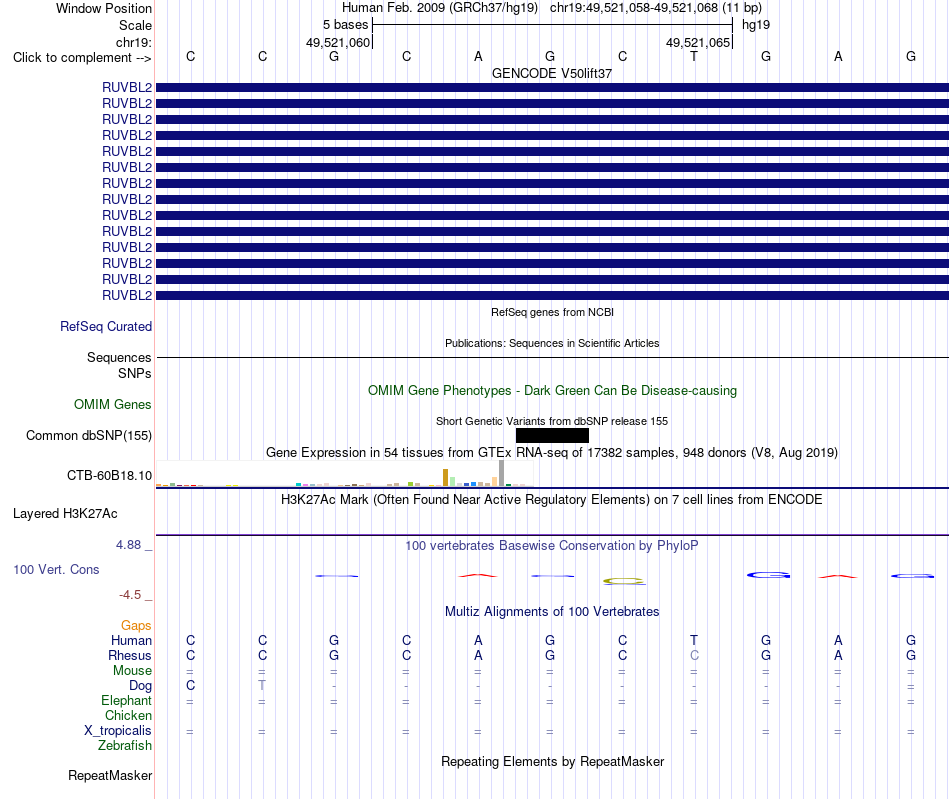Open the 'Common dbSNP(155)' track label

click(x=89, y=436)
